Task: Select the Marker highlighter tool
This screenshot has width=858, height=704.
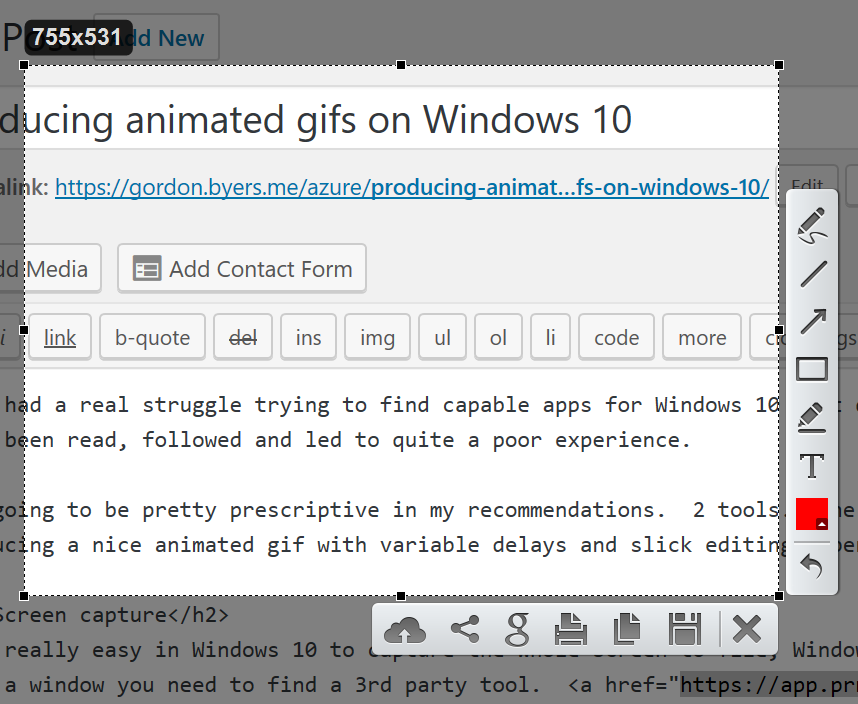Action: (x=812, y=418)
